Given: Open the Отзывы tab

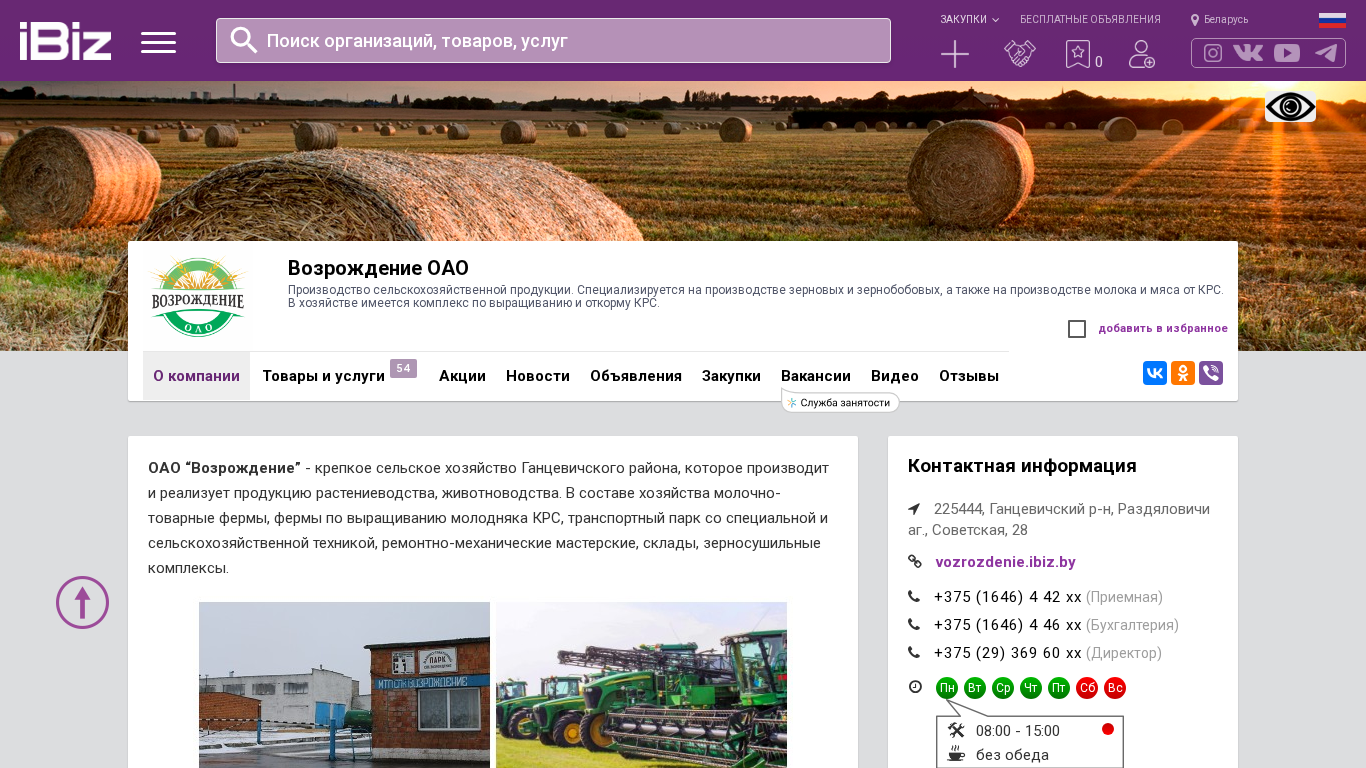Looking at the screenshot, I should click(x=969, y=376).
